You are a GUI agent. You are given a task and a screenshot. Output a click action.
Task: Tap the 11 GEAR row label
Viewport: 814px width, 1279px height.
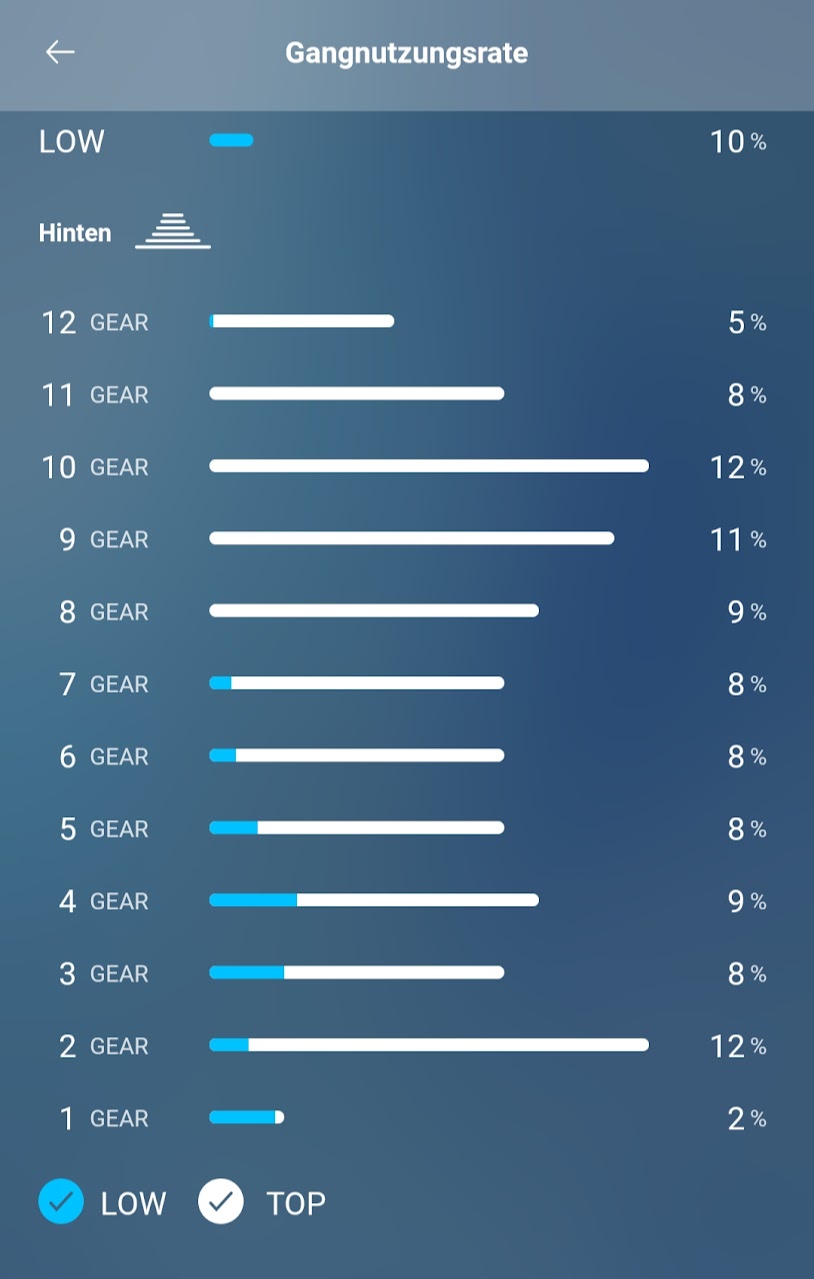[x=95, y=395]
